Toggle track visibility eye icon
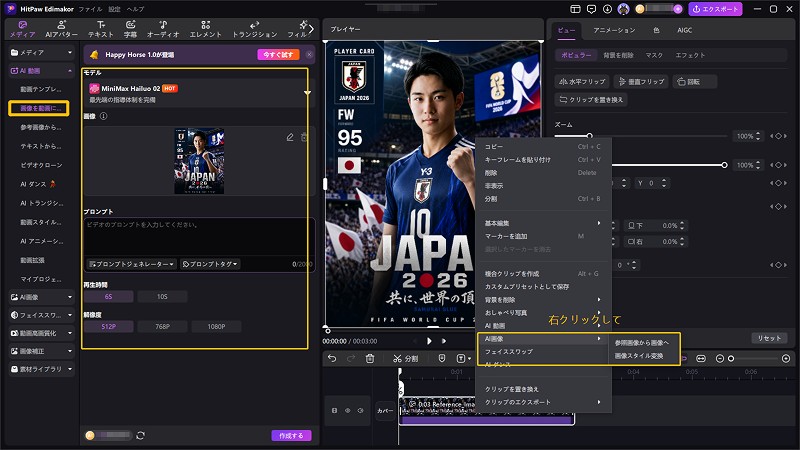 point(347,410)
